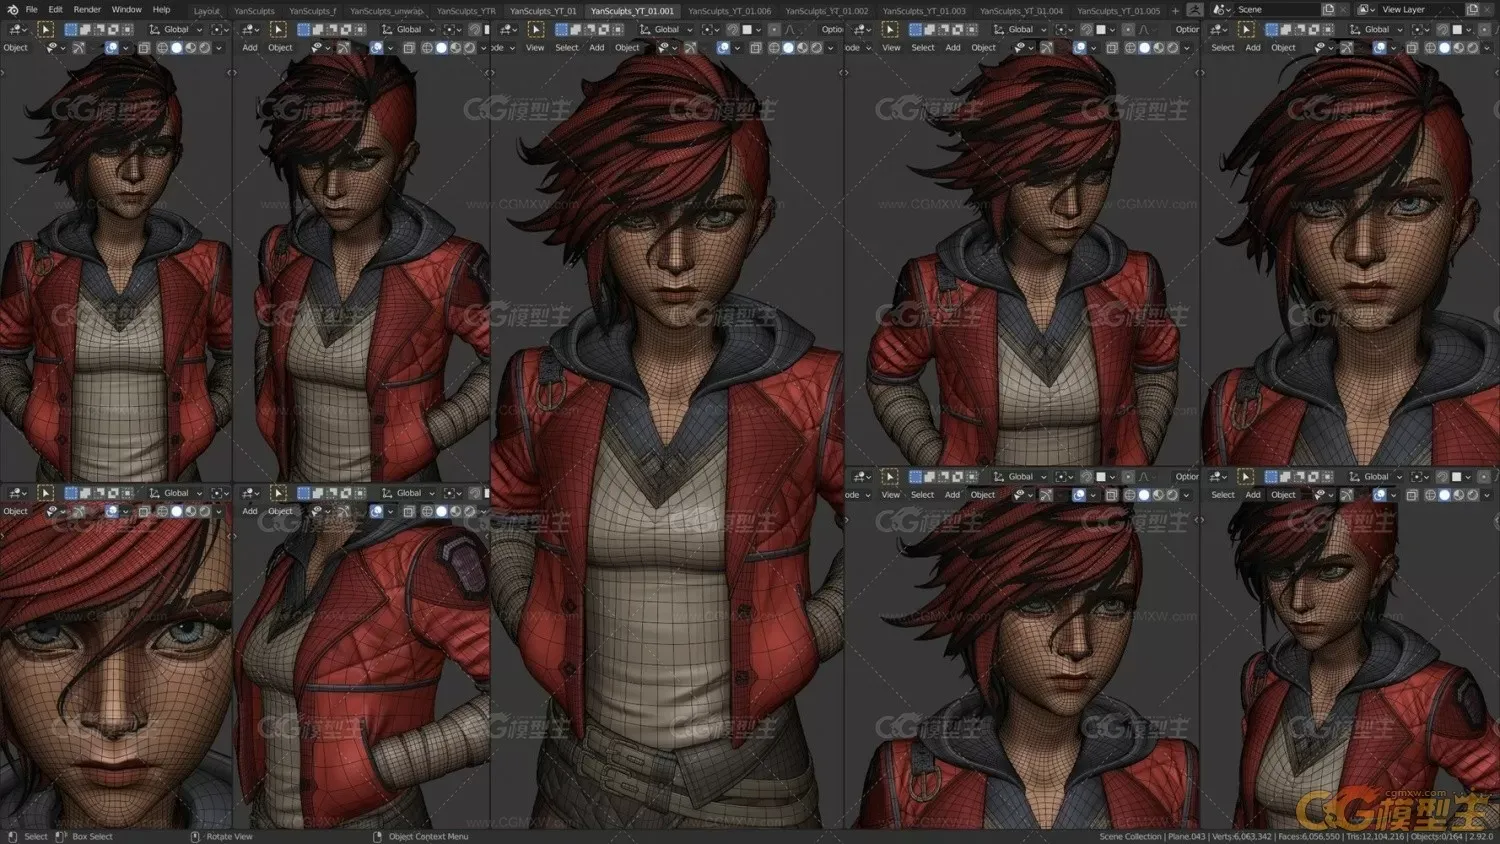Switch center viewport to solid shading

click(x=788, y=47)
